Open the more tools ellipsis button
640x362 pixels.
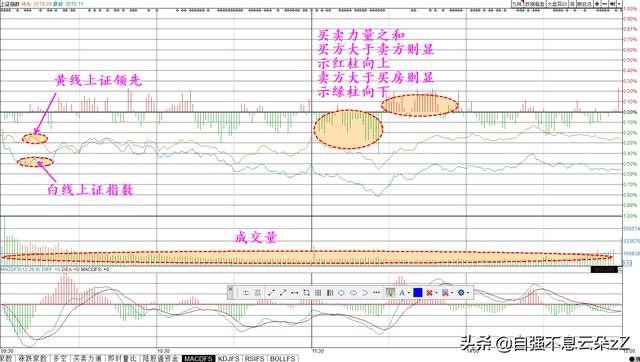click(376, 293)
